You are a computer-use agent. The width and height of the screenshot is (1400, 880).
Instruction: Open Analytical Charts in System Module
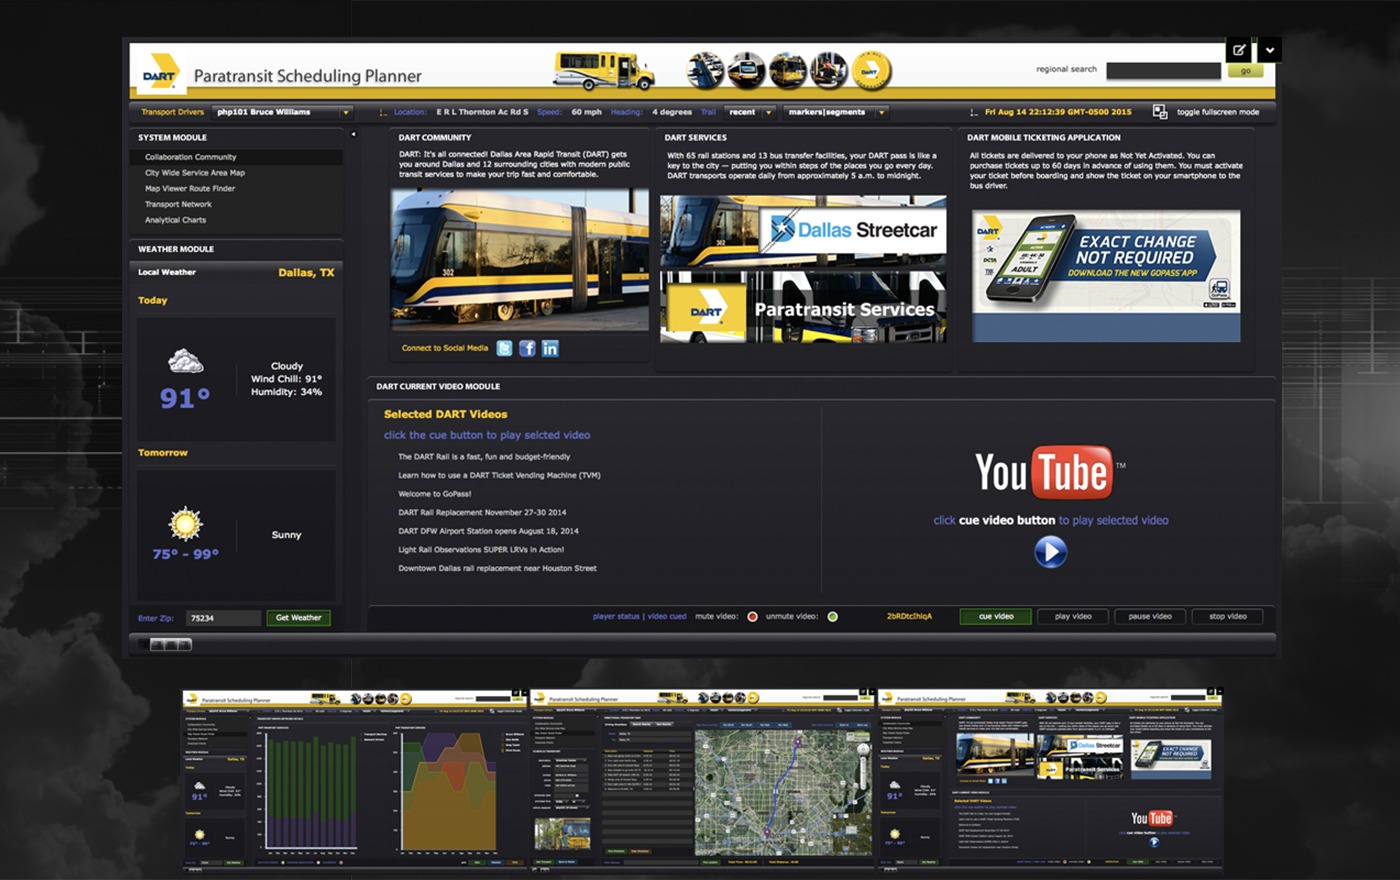pos(175,220)
